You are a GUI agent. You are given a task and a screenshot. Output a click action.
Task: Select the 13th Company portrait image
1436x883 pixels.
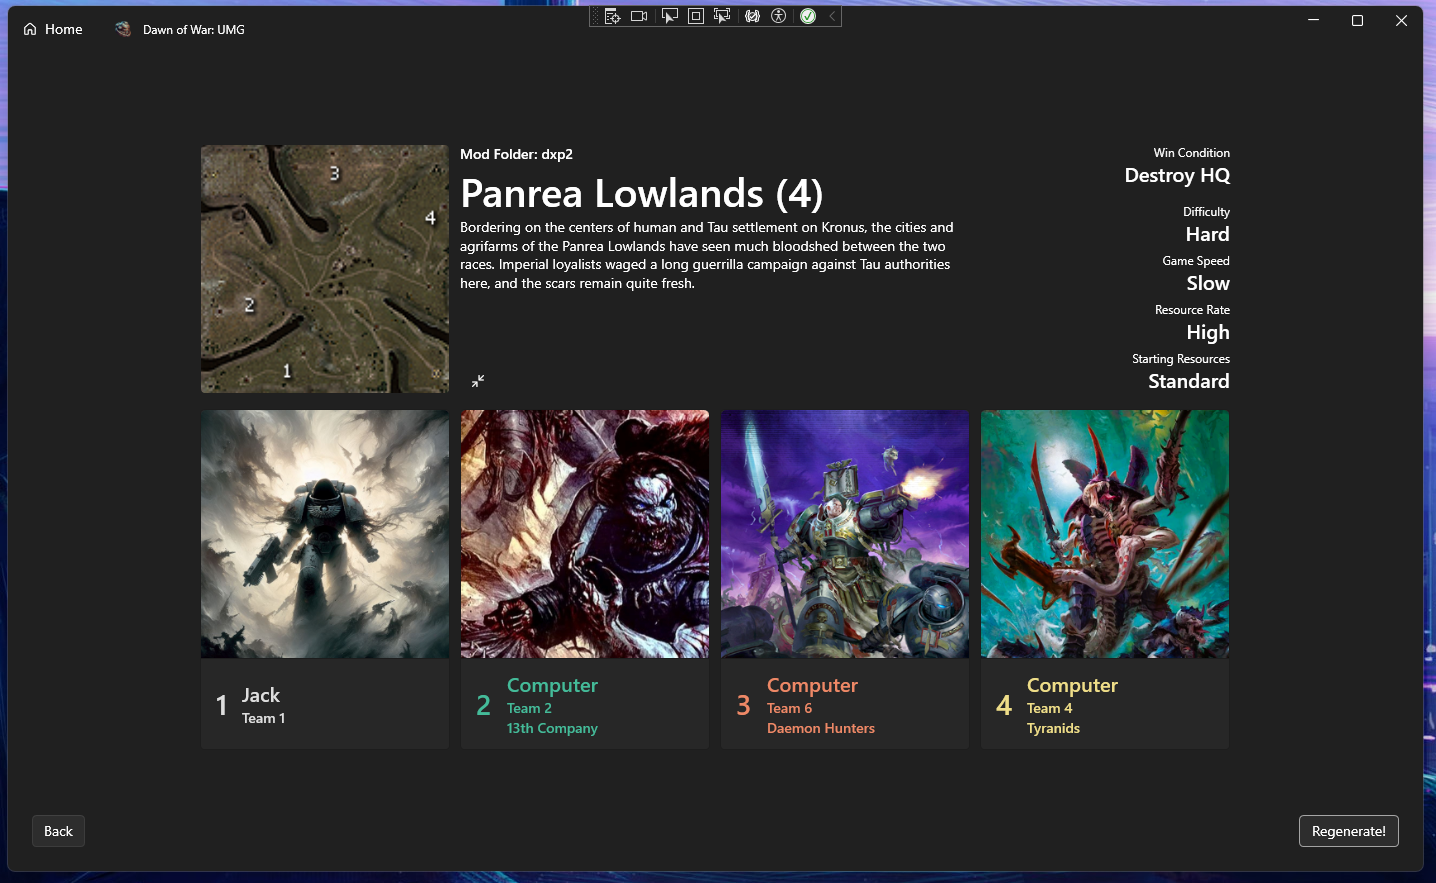[x=585, y=534]
